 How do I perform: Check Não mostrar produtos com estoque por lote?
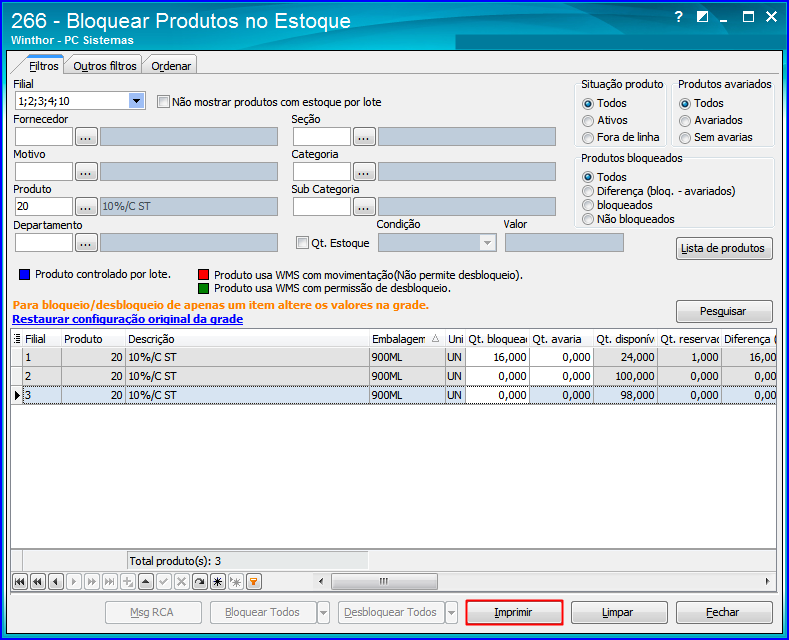pos(163,102)
